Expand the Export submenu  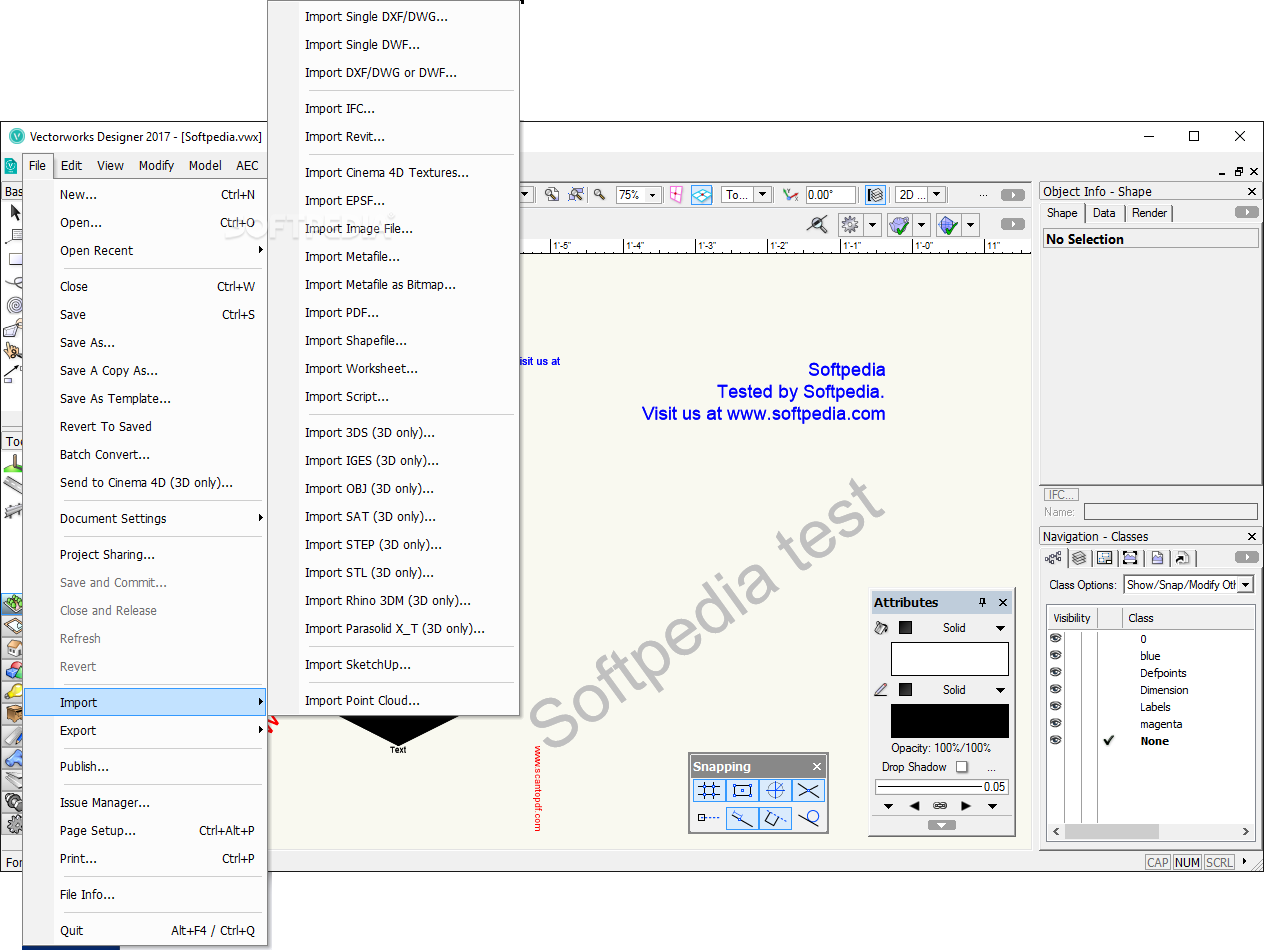(x=145, y=730)
